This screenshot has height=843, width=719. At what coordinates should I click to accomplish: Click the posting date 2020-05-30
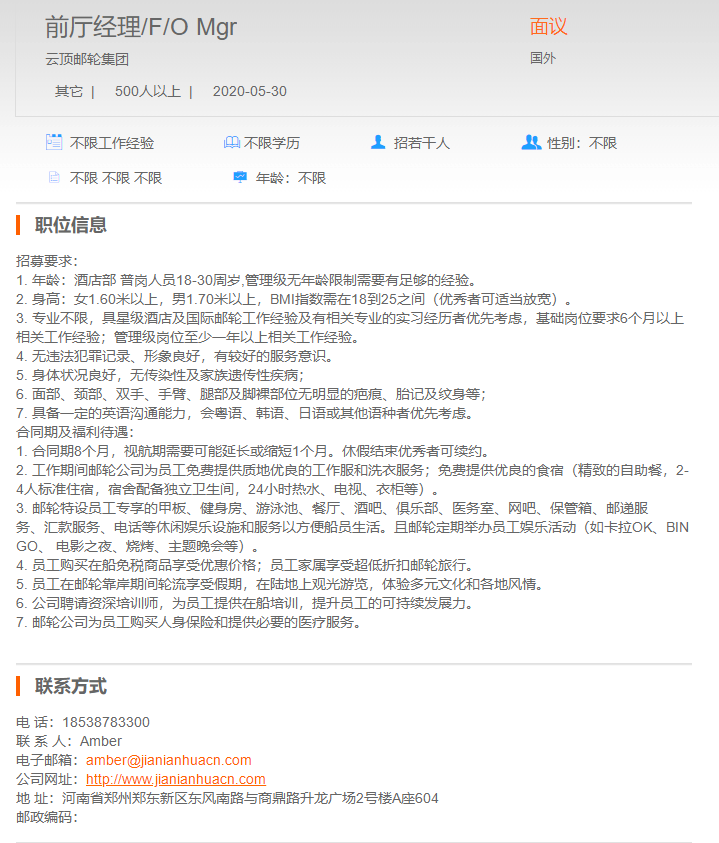[x=249, y=91]
